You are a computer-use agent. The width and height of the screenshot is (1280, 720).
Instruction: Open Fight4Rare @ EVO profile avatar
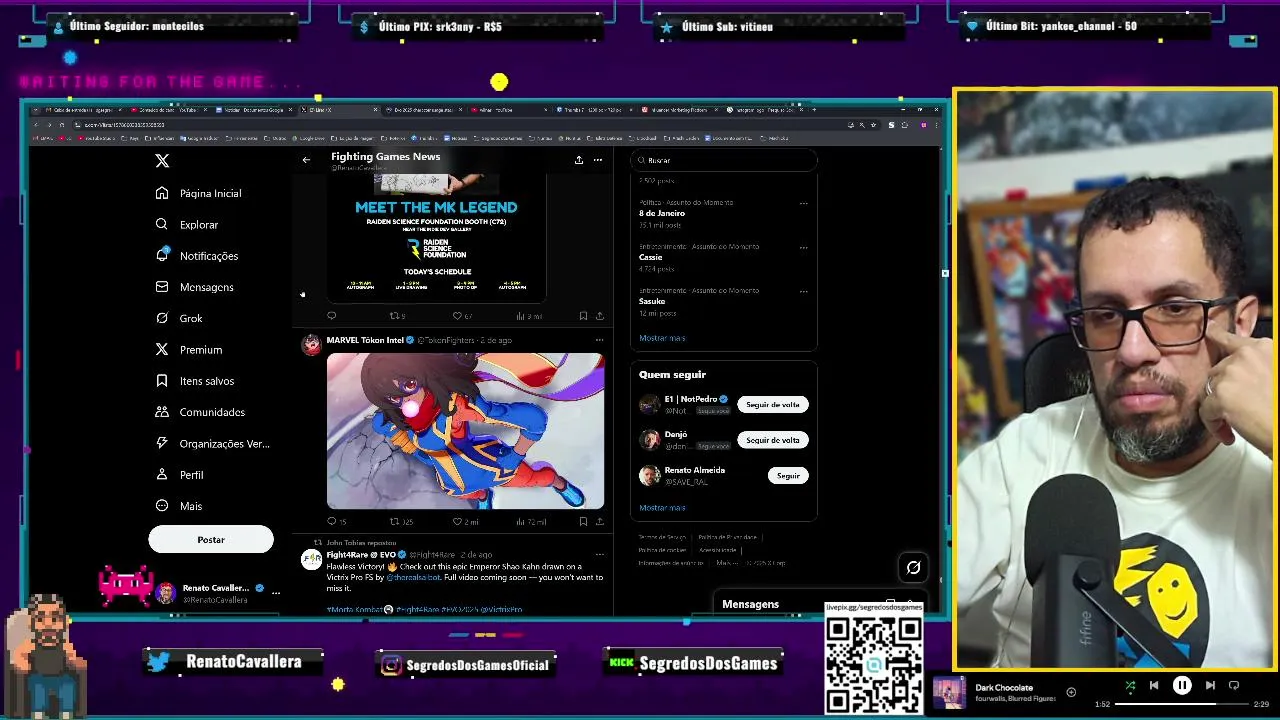click(x=311, y=559)
